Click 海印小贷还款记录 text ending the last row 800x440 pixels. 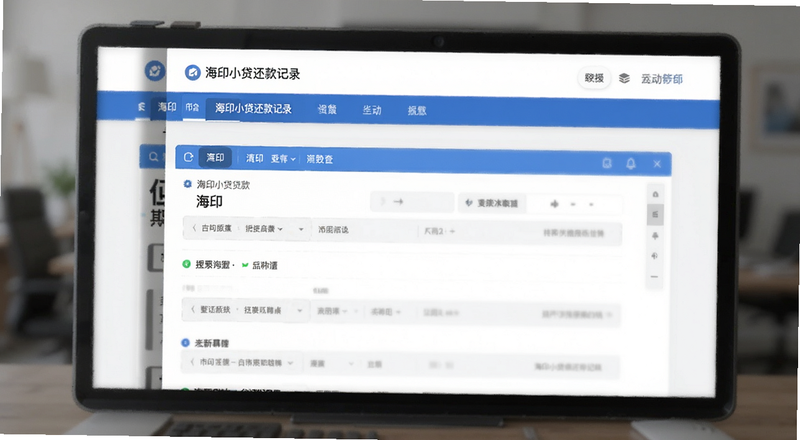tap(568, 366)
